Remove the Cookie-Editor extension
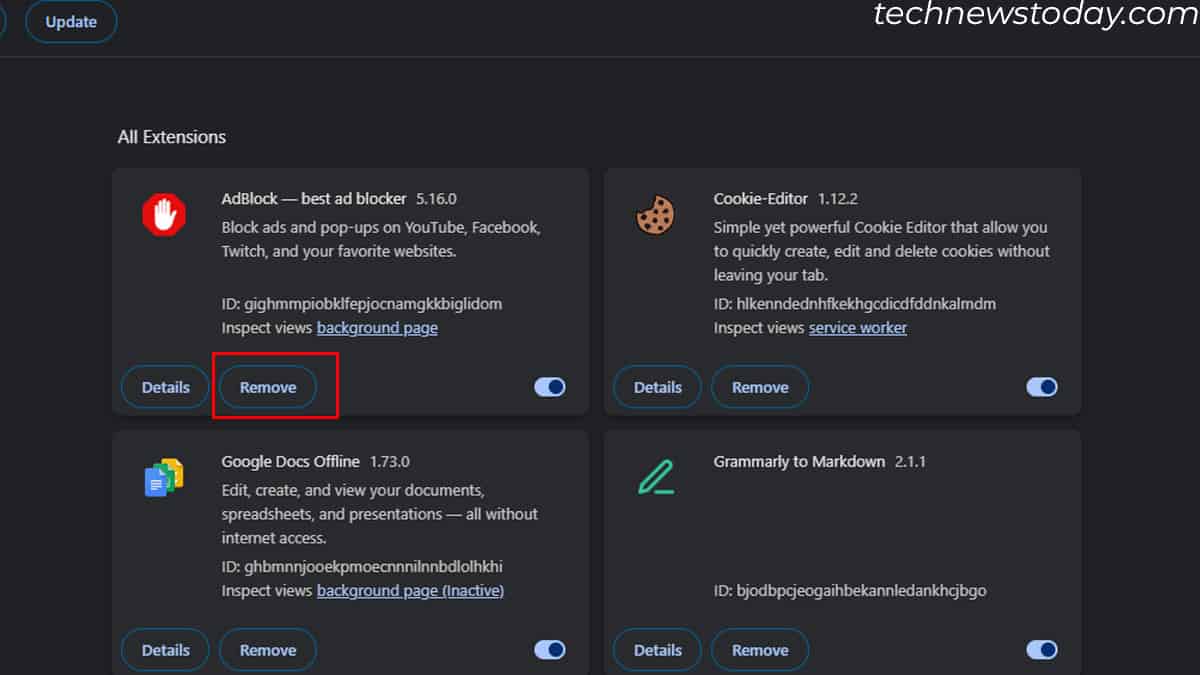This screenshot has width=1200, height=675. (x=760, y=387)
